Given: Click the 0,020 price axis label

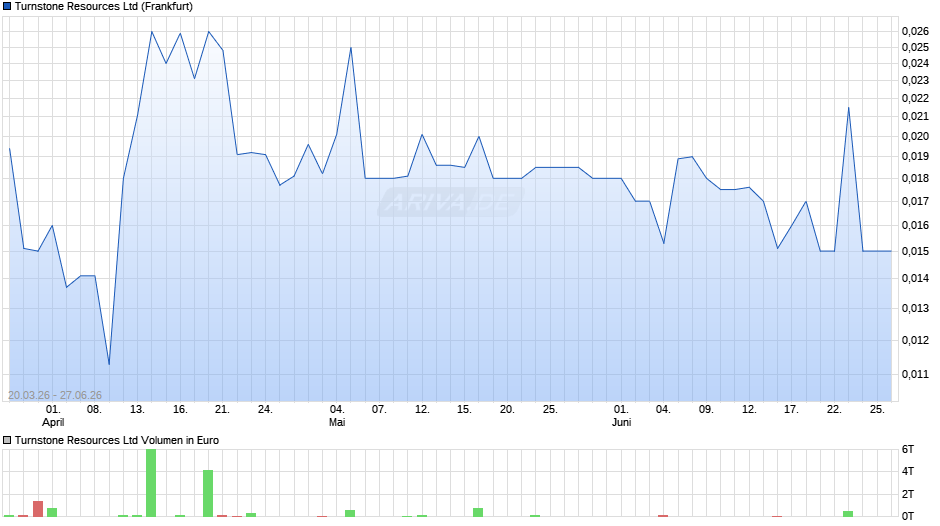Looking at the screenshot, I should (x=915, y=136).
